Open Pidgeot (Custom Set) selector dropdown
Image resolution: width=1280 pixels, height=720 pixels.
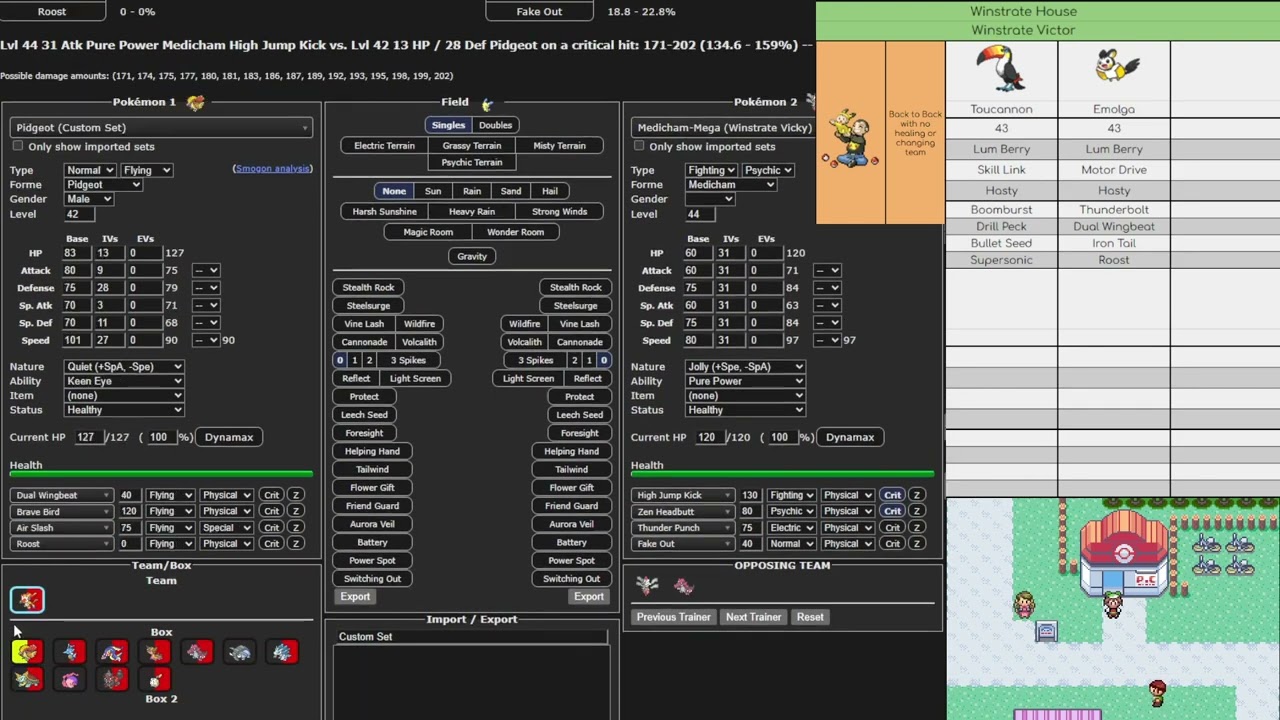[x=161, y=128]
